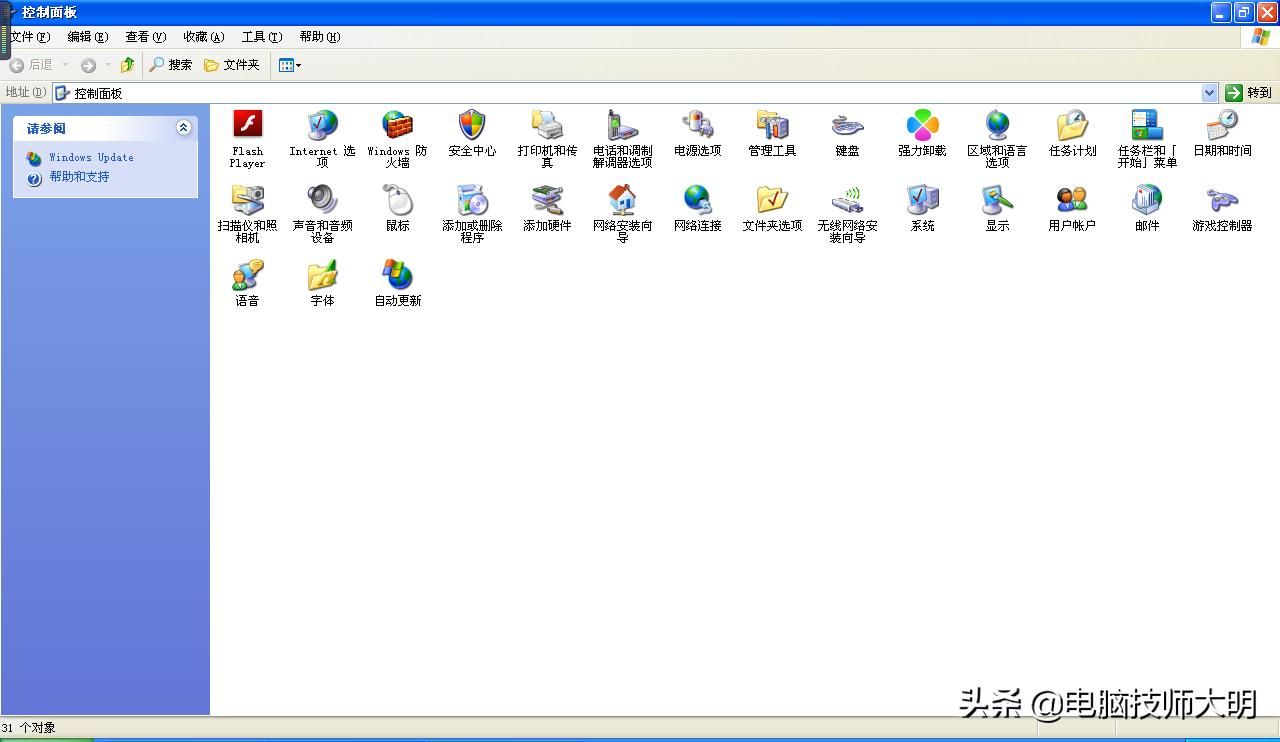Click the address field showing 控制面板
Viewport: 1280px width, 742px height.
click(x=627, y=93)
